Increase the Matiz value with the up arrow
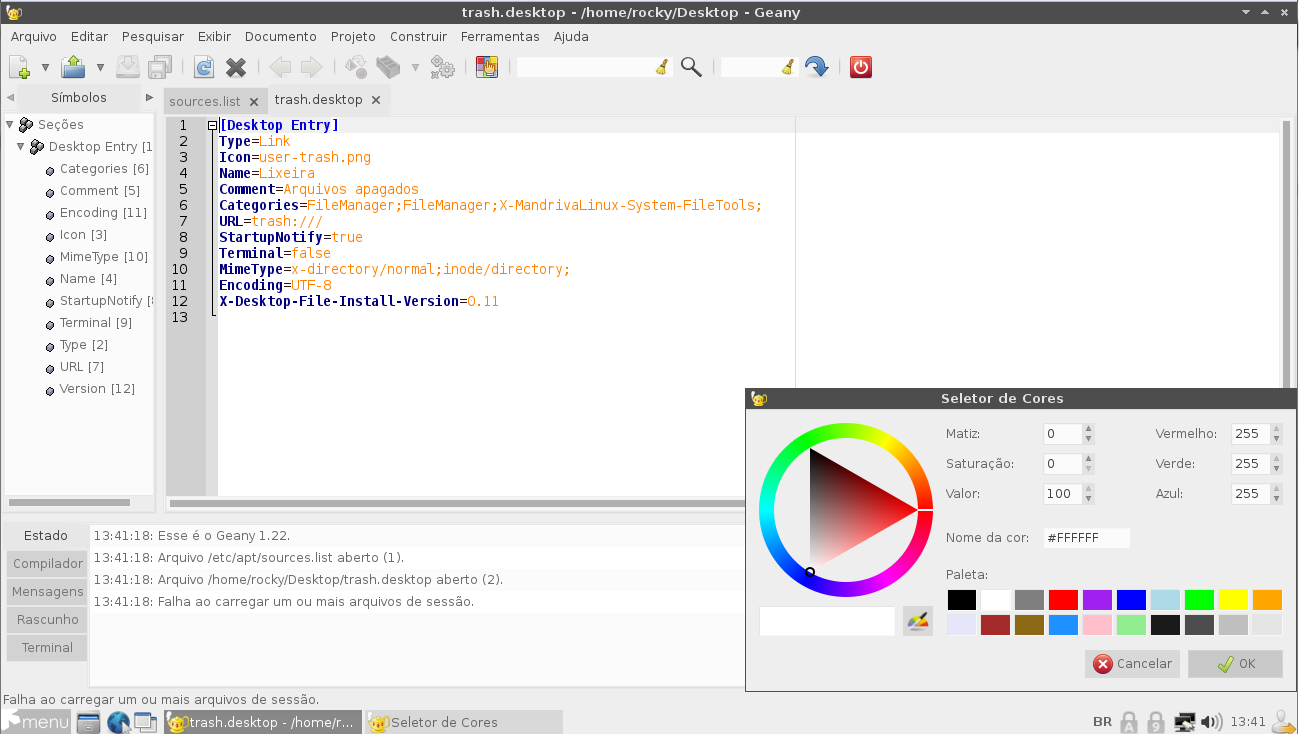This screenshot has height=734, width=1299. [1089, 429]
